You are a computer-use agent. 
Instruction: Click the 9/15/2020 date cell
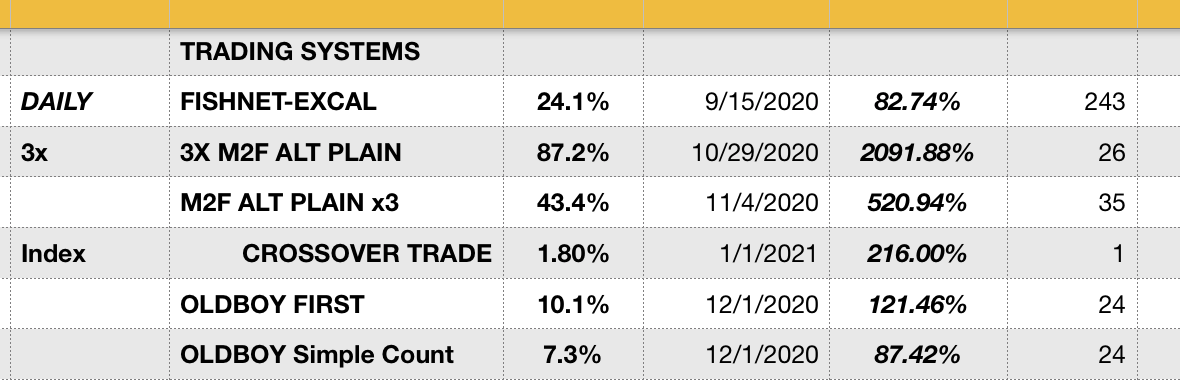tap(736, 101)
